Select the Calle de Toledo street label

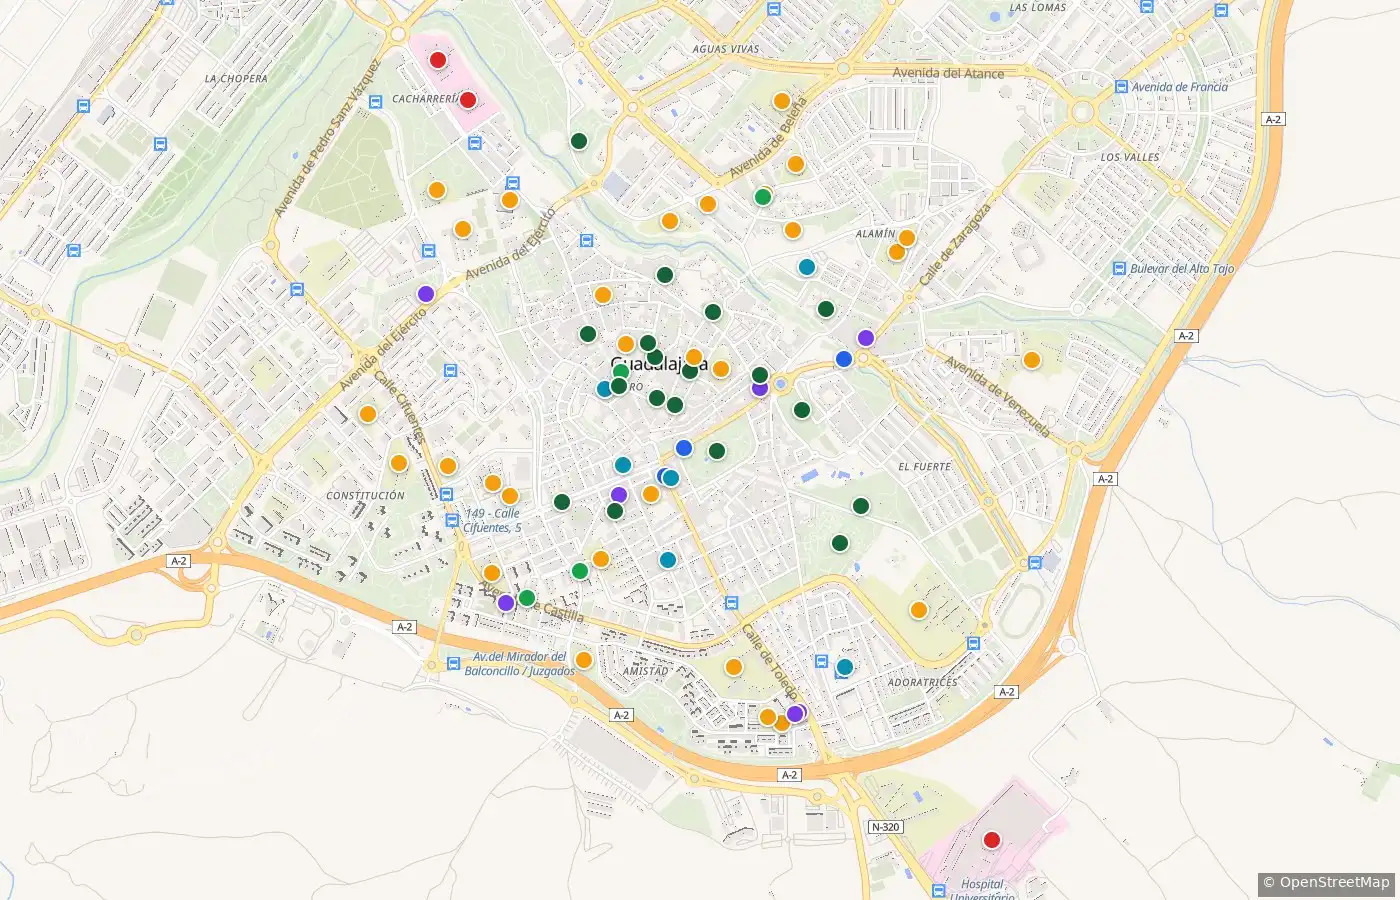[x=770, y=662]
